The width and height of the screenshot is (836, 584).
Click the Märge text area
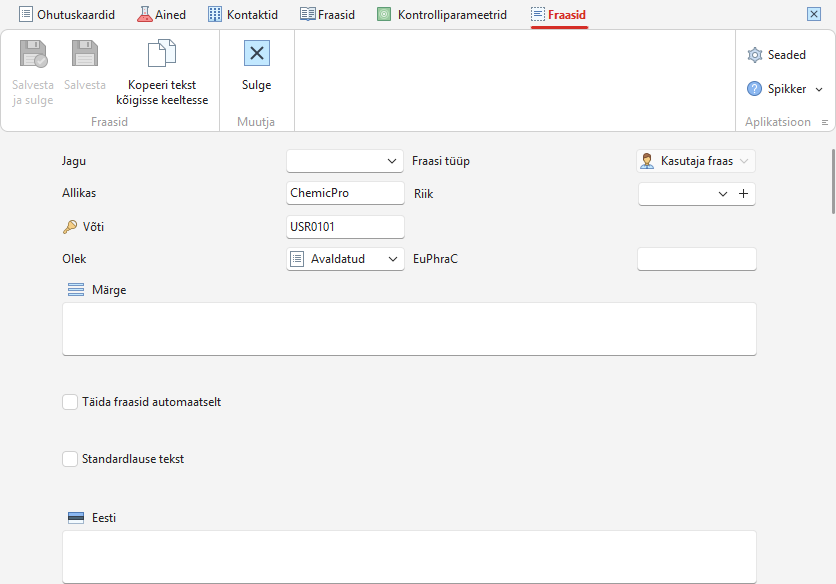tap(409, 329)
